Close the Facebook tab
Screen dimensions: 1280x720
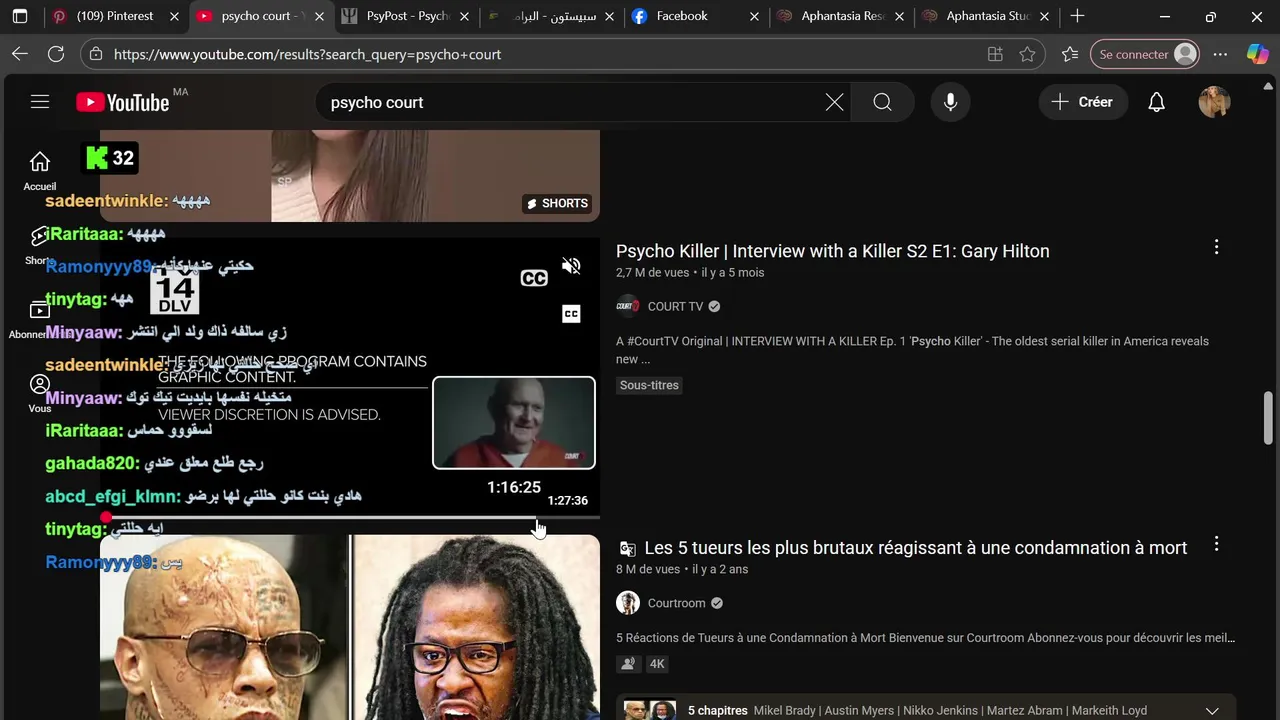(754, 16)
